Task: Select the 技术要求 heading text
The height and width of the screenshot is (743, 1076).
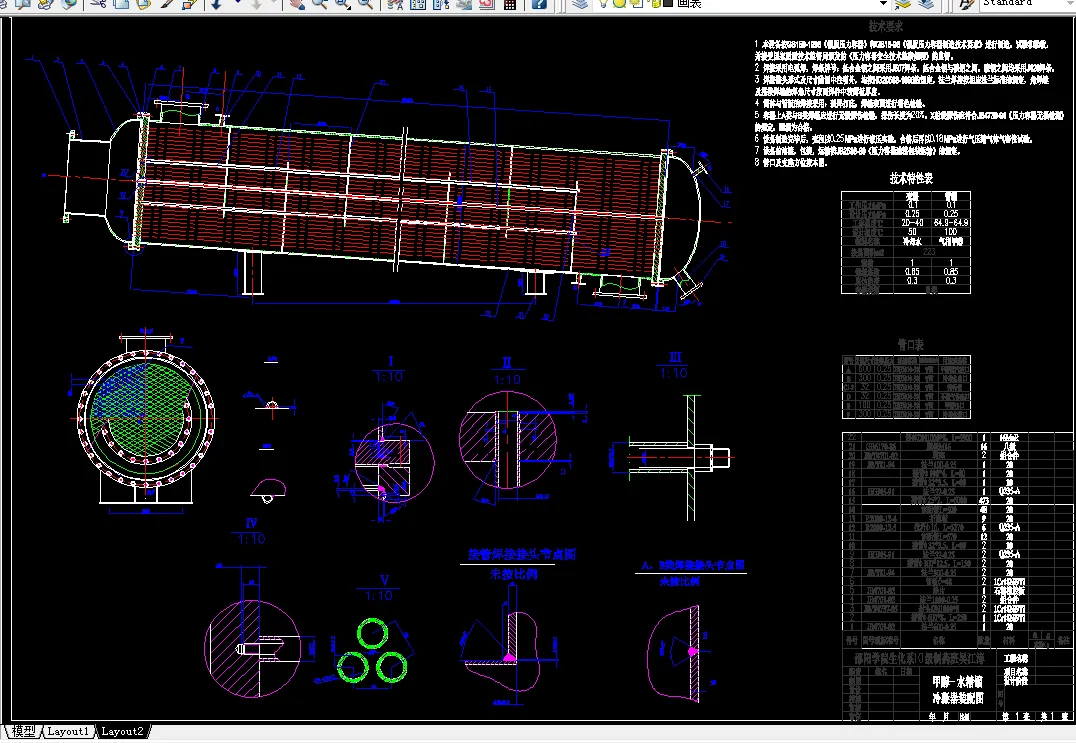Action: pyautogui.click(x=886, y=26)
